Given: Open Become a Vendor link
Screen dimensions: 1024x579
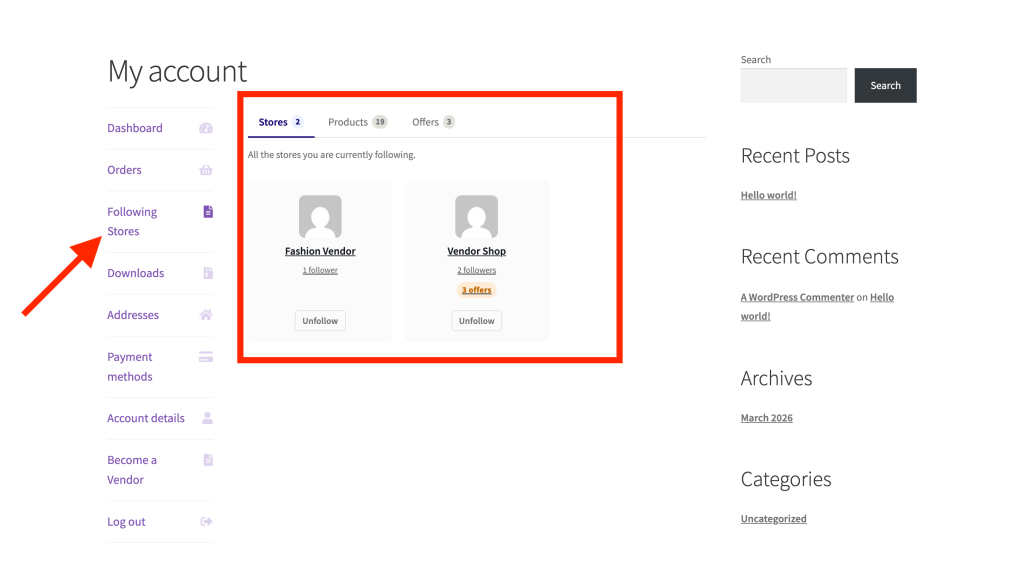Looking at the screenshot, I should pos(132,470).
